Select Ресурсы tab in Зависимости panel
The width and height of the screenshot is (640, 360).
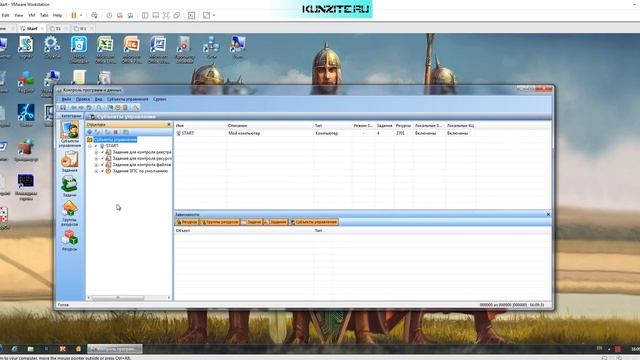pos(187,222)
